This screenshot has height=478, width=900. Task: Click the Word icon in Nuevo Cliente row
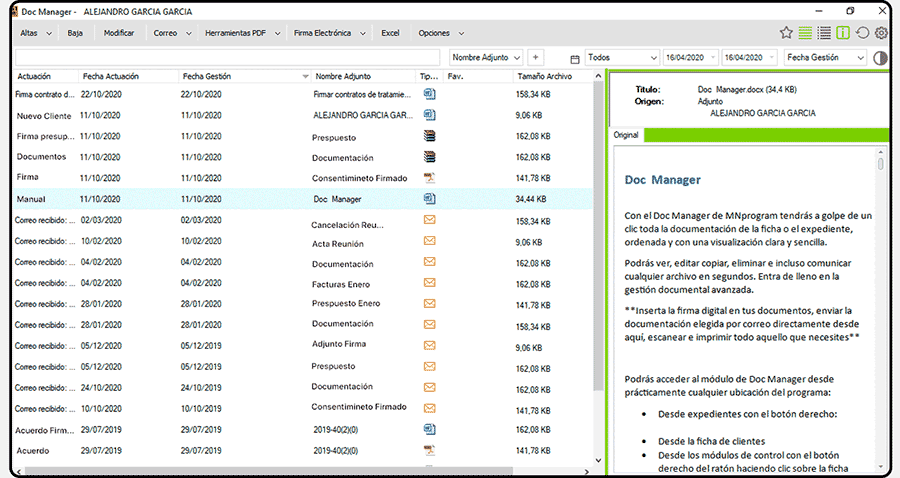tap(429, 115)
